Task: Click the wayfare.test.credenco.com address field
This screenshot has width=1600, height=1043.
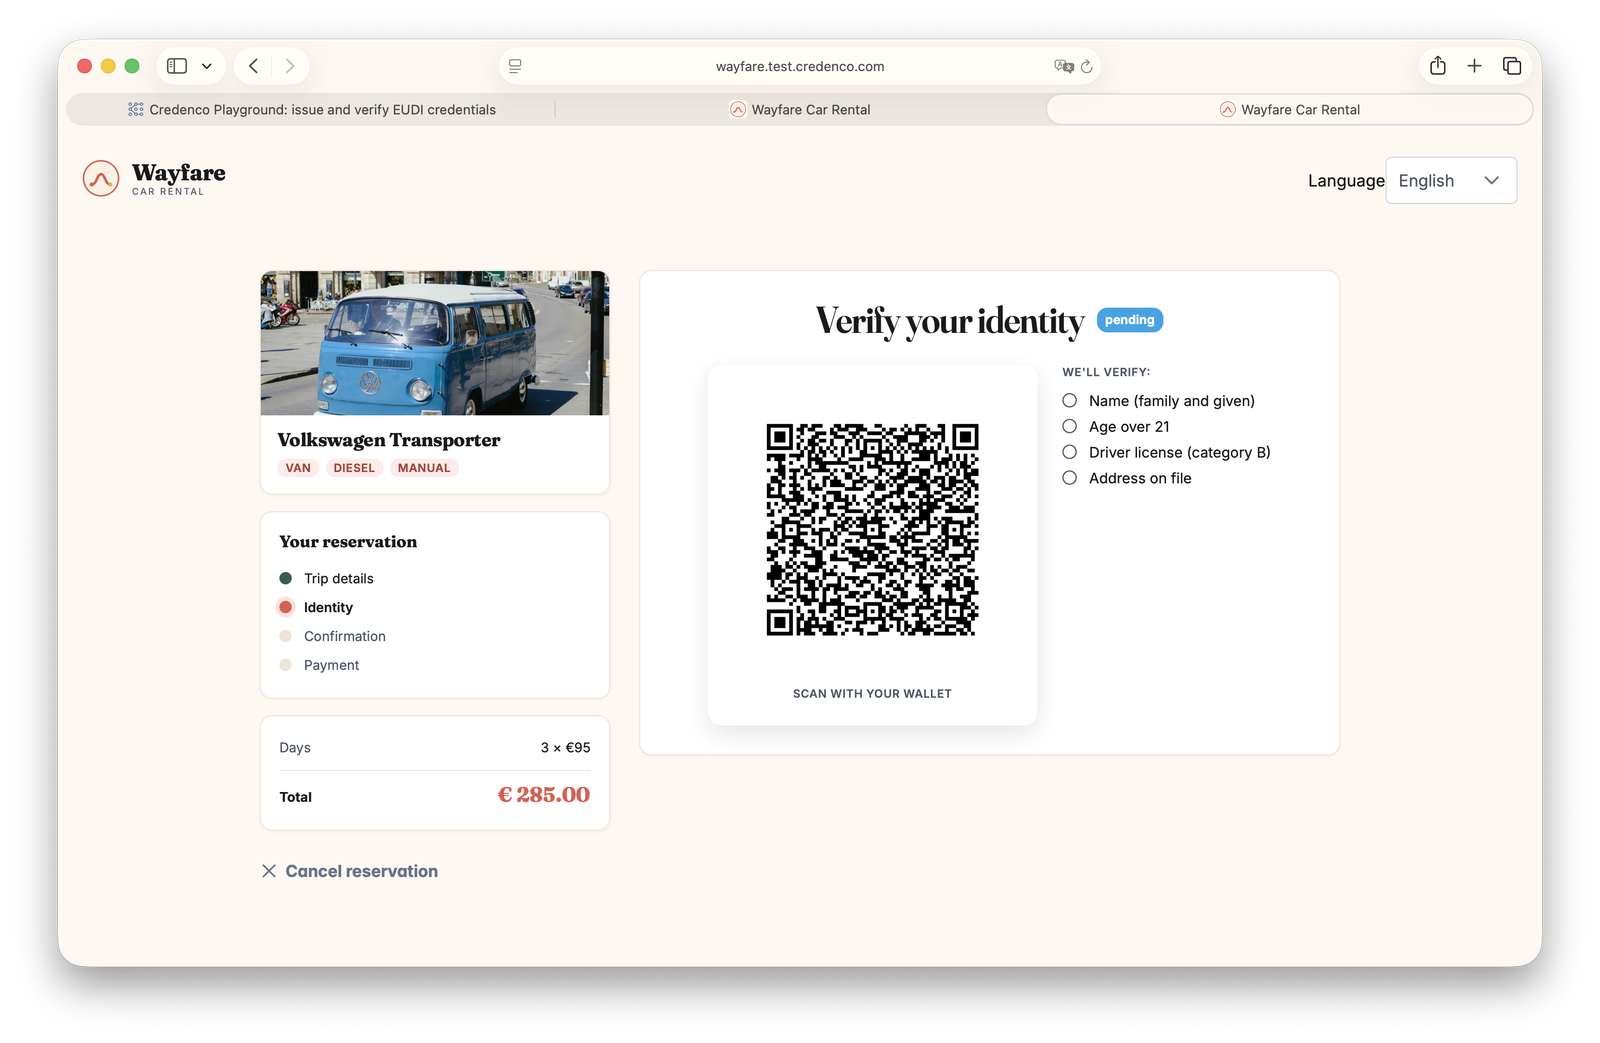Action: click(799, 66)
